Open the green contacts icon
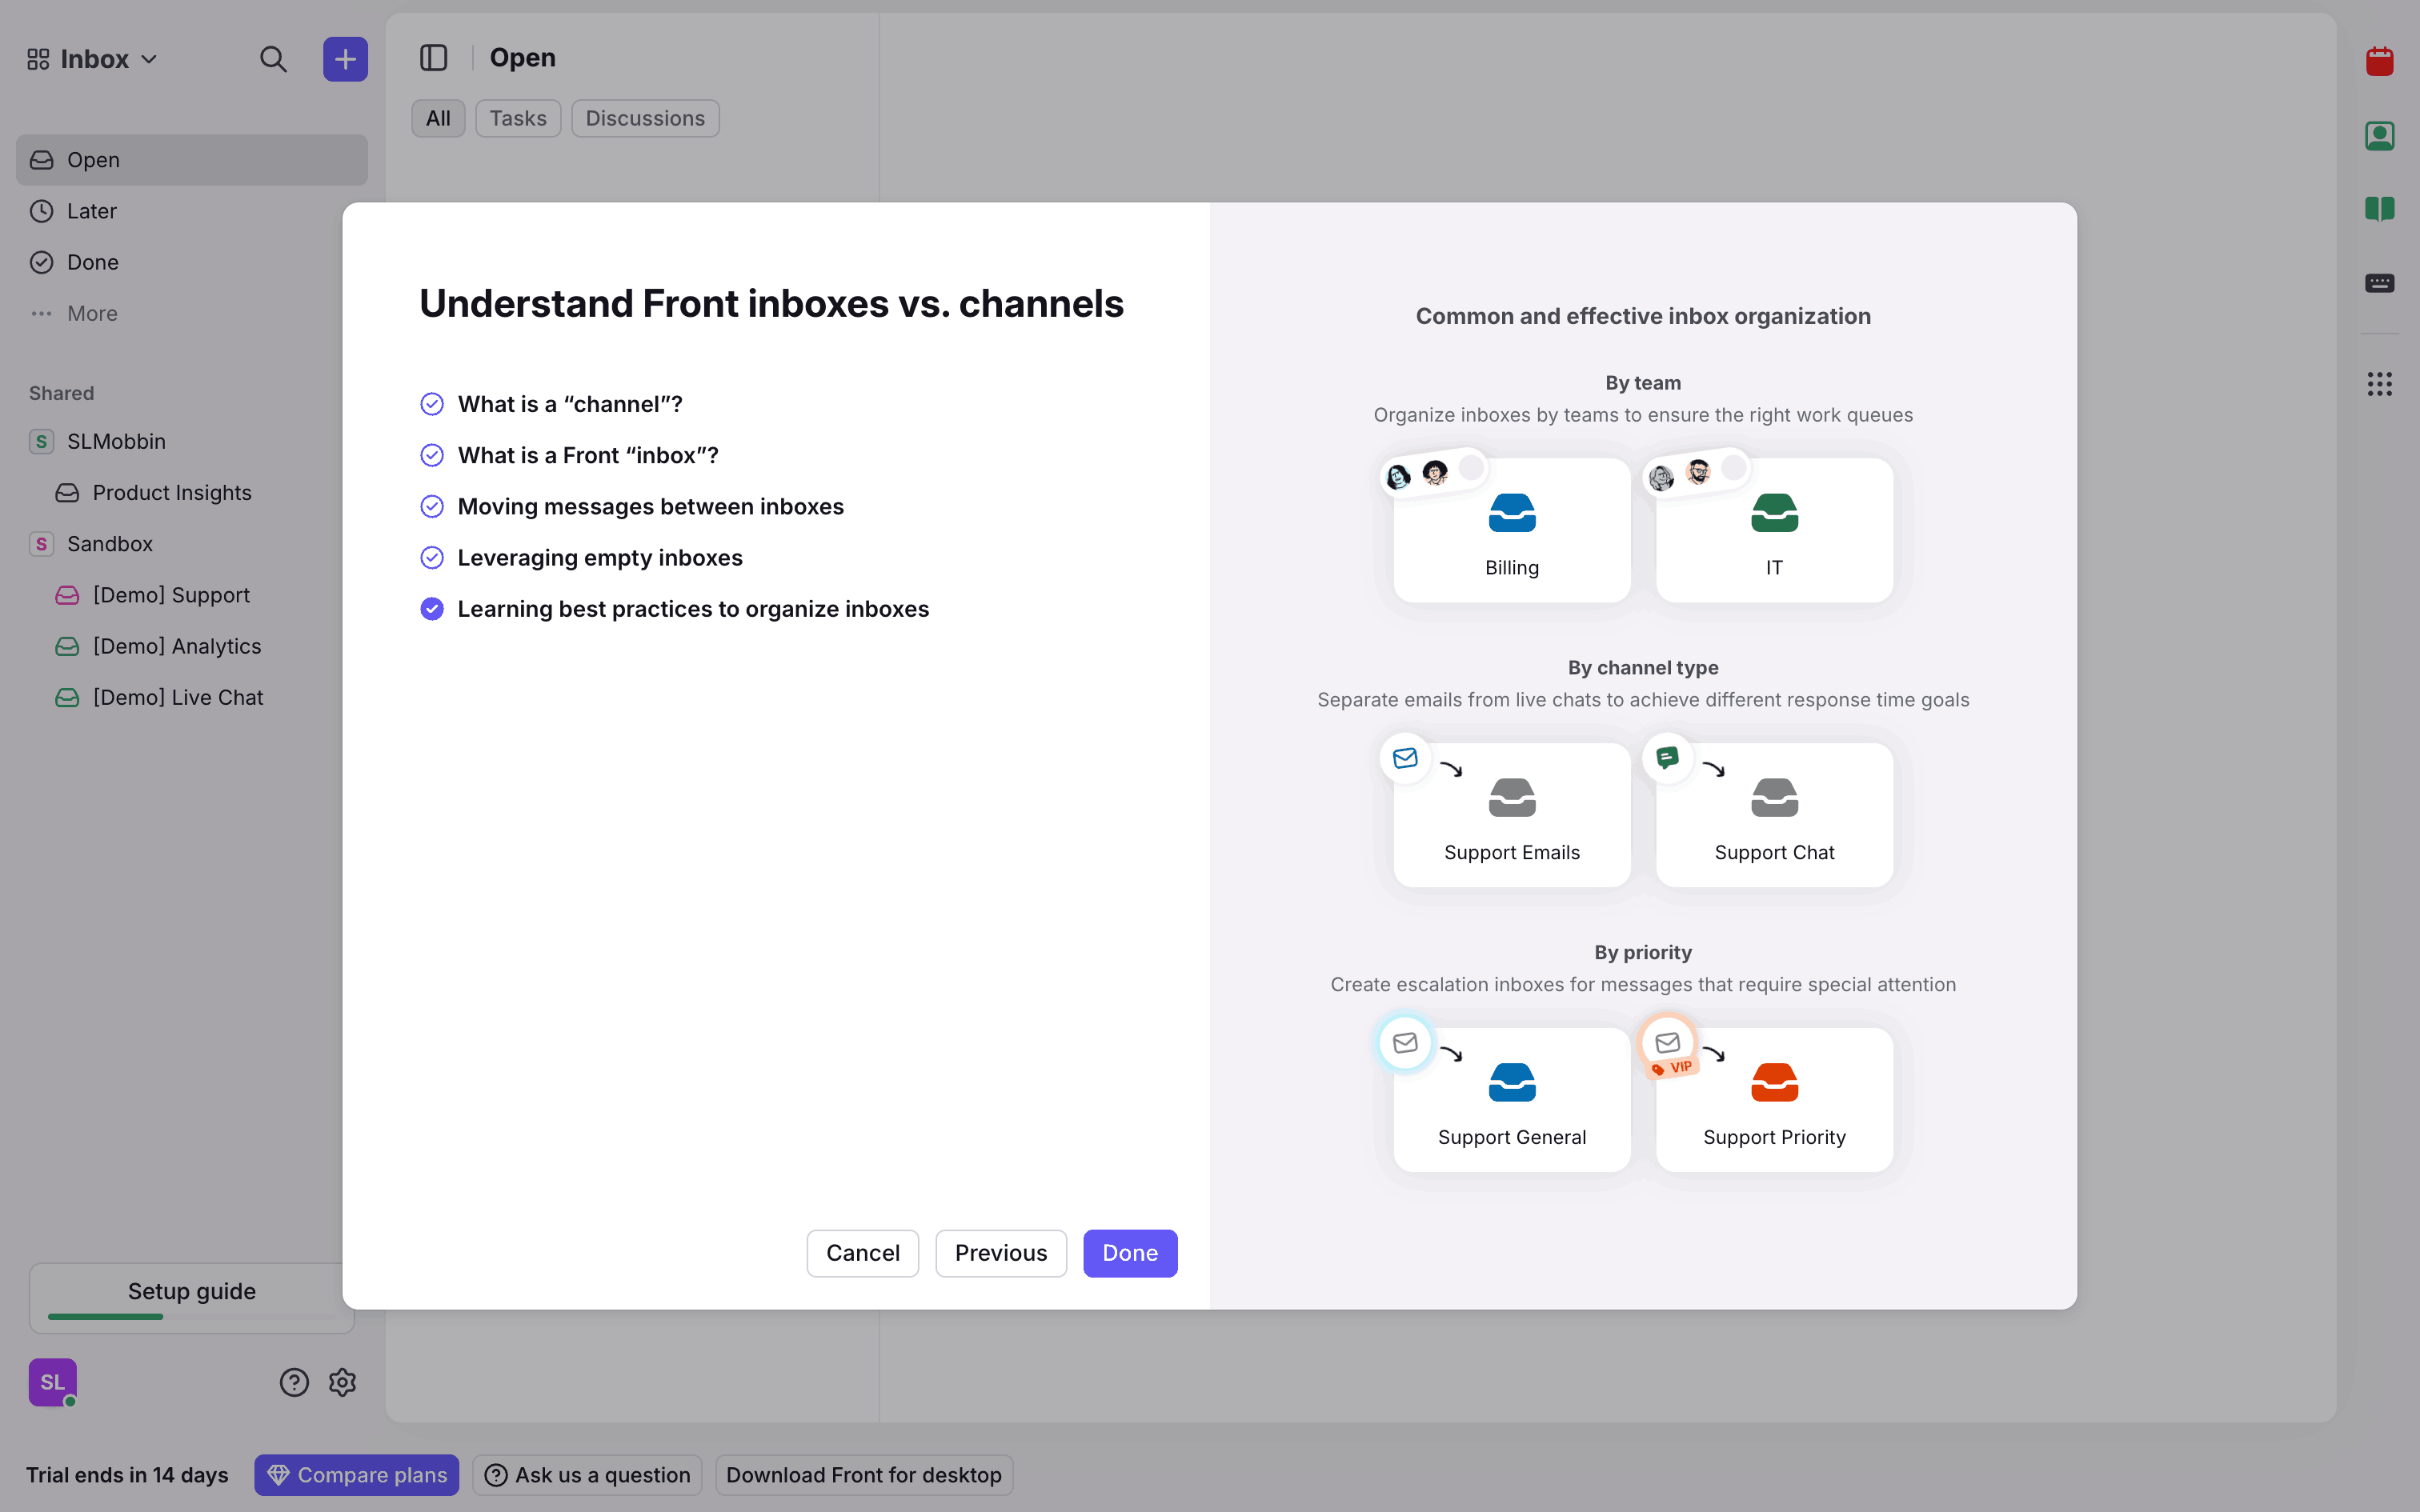 pos(2379,136)
